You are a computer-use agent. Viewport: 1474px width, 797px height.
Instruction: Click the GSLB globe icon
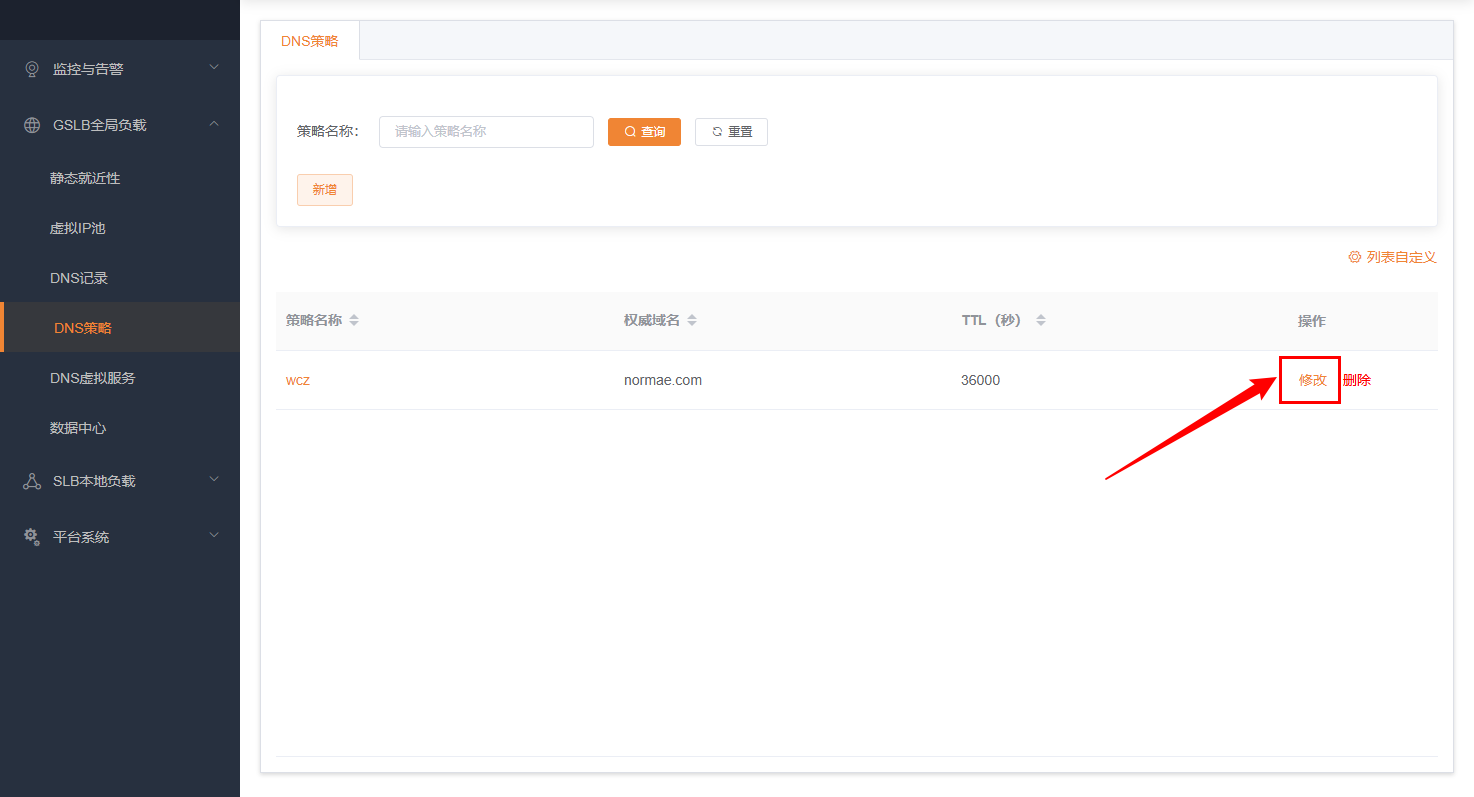(x=32, y=125)
